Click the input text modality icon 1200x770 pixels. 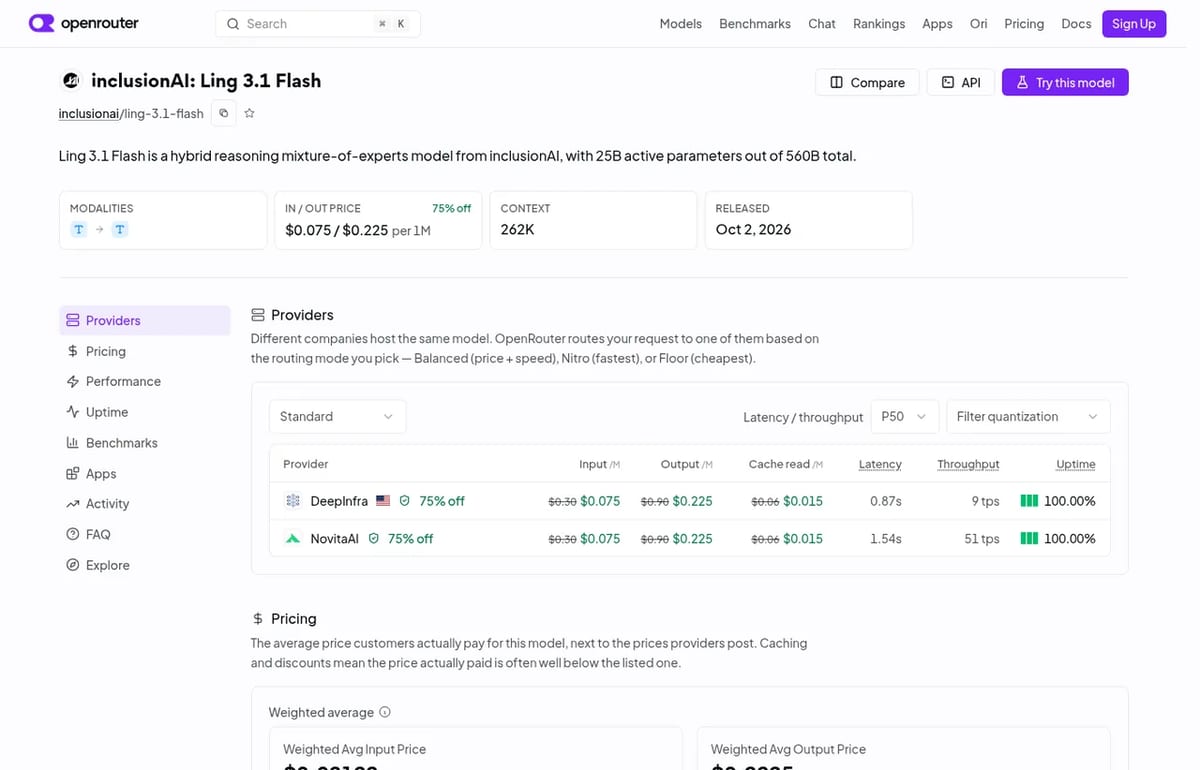click(x=79, y=230)
